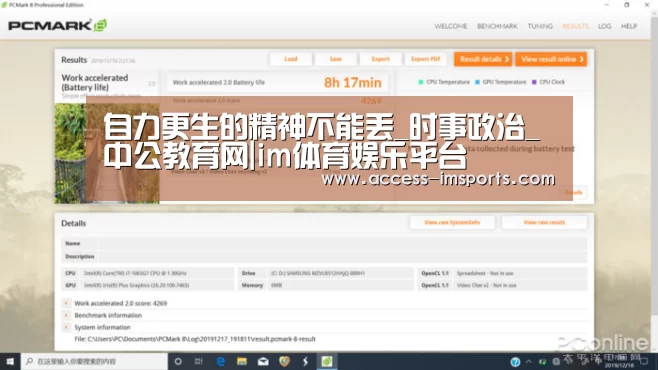Select the RESULTS tab
The width and height of the screenshot is (658, 370).
(575, 26)
